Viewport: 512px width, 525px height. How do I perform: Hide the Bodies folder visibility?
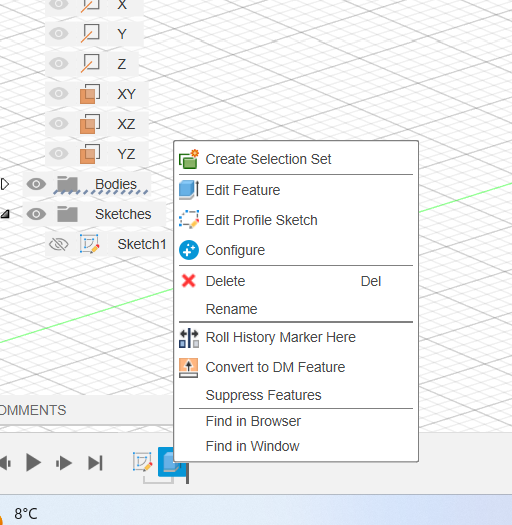tap(36, 184)
